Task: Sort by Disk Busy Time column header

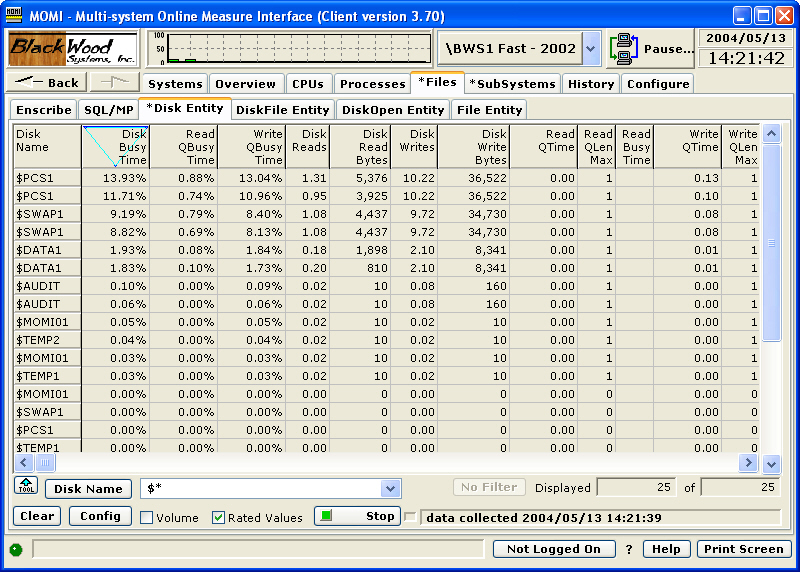Action: click(115, 146)
